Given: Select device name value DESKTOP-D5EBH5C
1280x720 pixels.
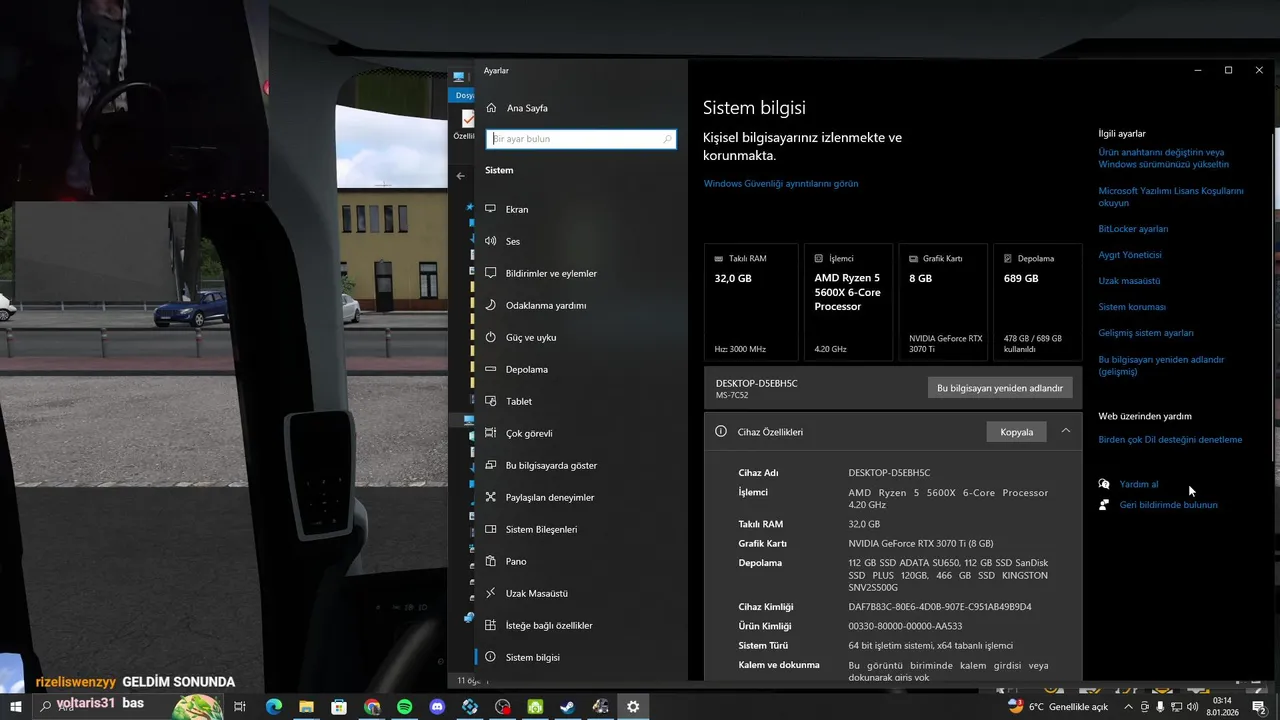Looking at the screenshot, I should click(889, 473).
